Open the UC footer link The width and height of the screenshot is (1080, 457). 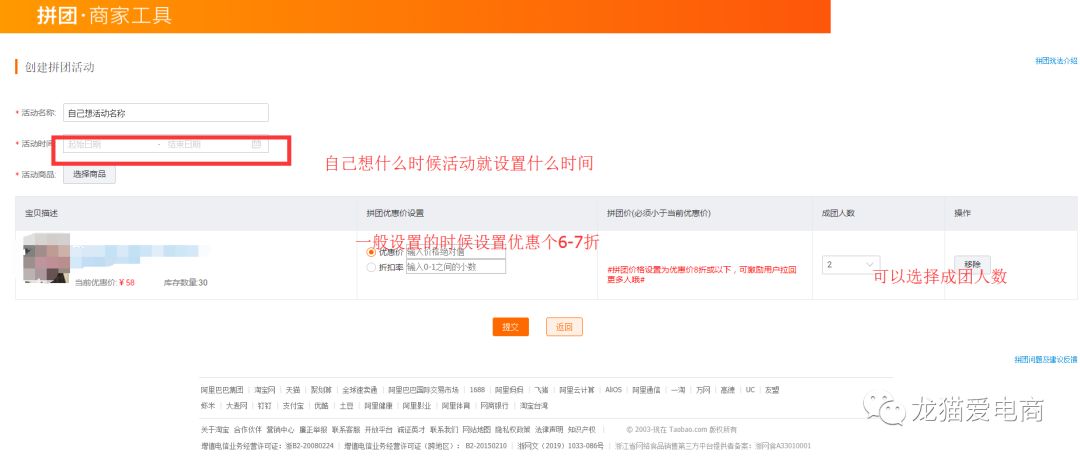[750, 389]
